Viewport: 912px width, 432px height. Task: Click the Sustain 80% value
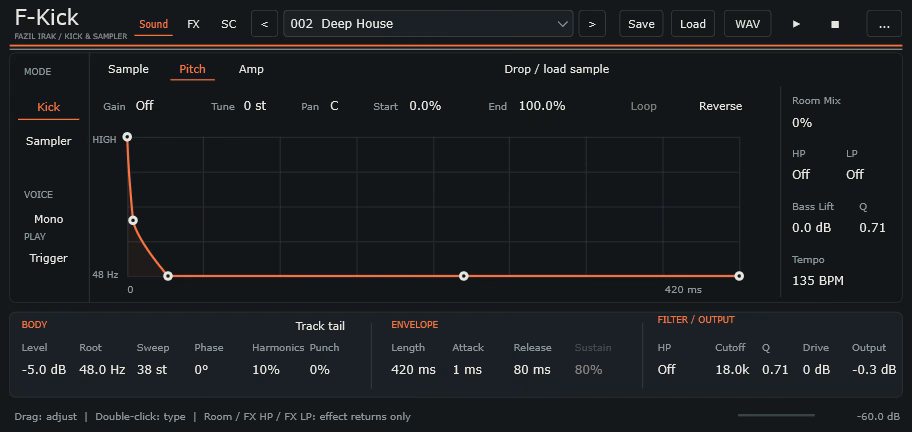coord(589,370)
